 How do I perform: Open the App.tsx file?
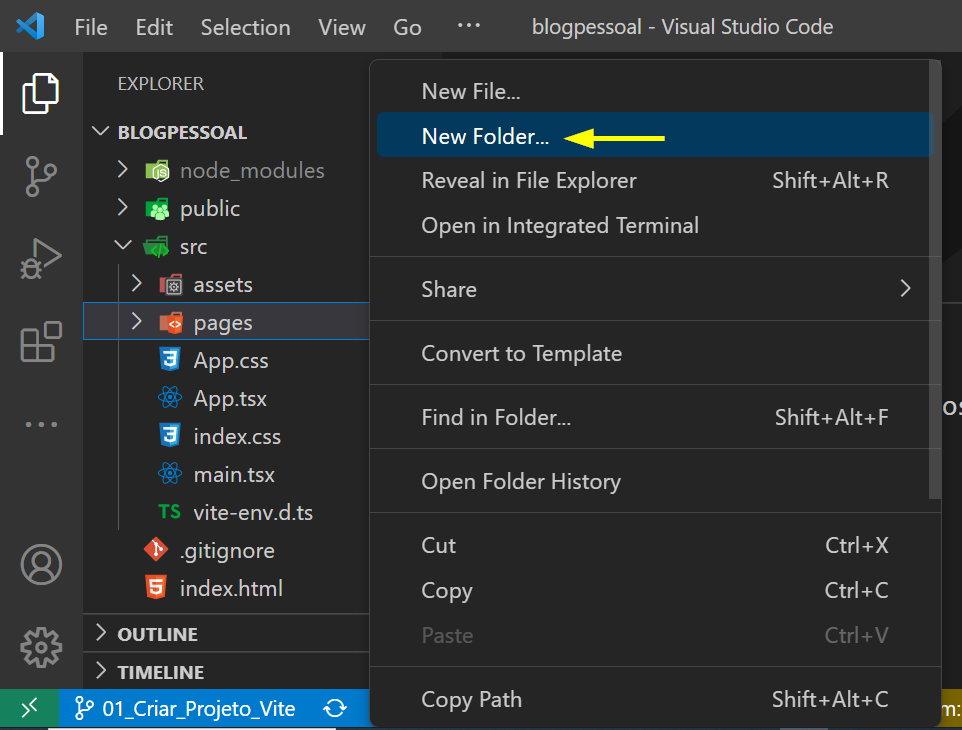pyautogui.click(x=230, y=399)
